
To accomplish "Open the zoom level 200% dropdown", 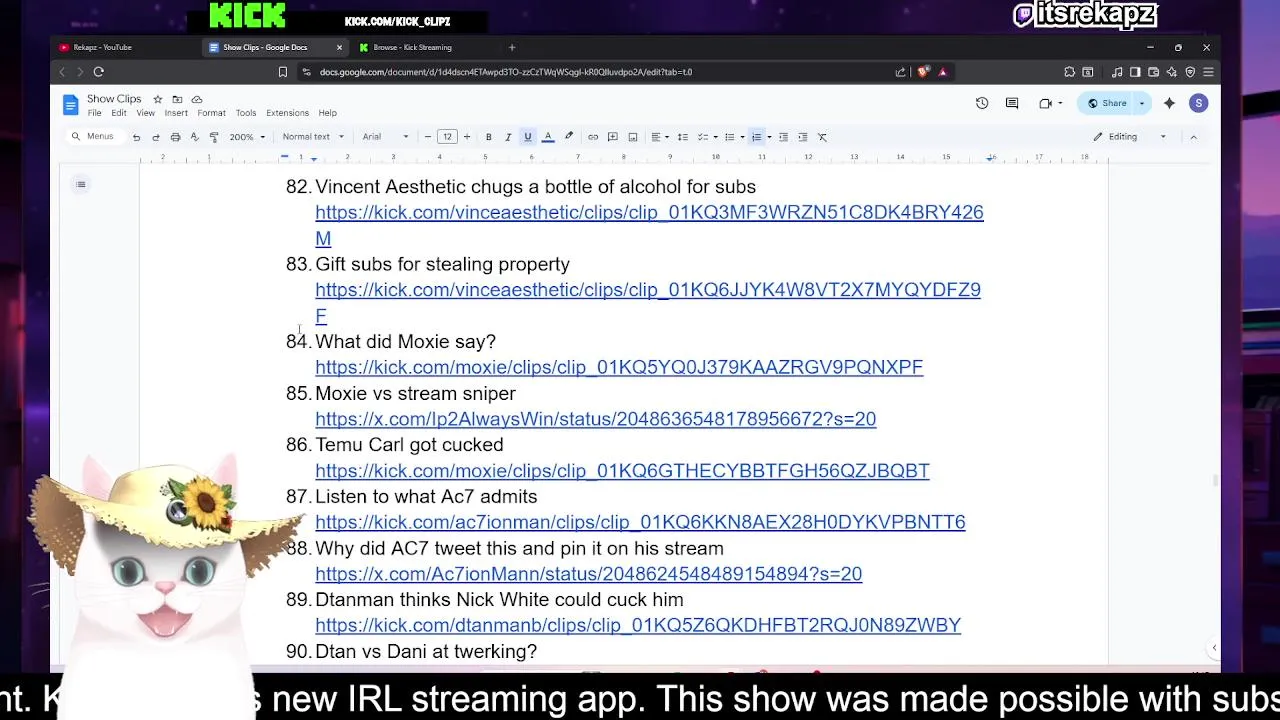I will (x=248, y=137).
